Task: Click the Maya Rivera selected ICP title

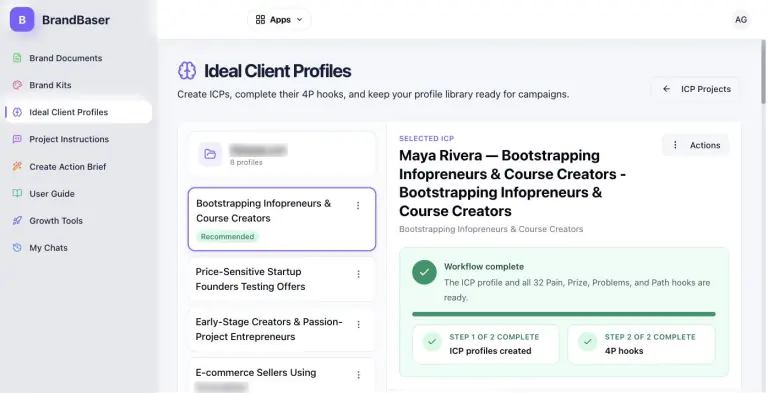Action: tap(512, 183)
